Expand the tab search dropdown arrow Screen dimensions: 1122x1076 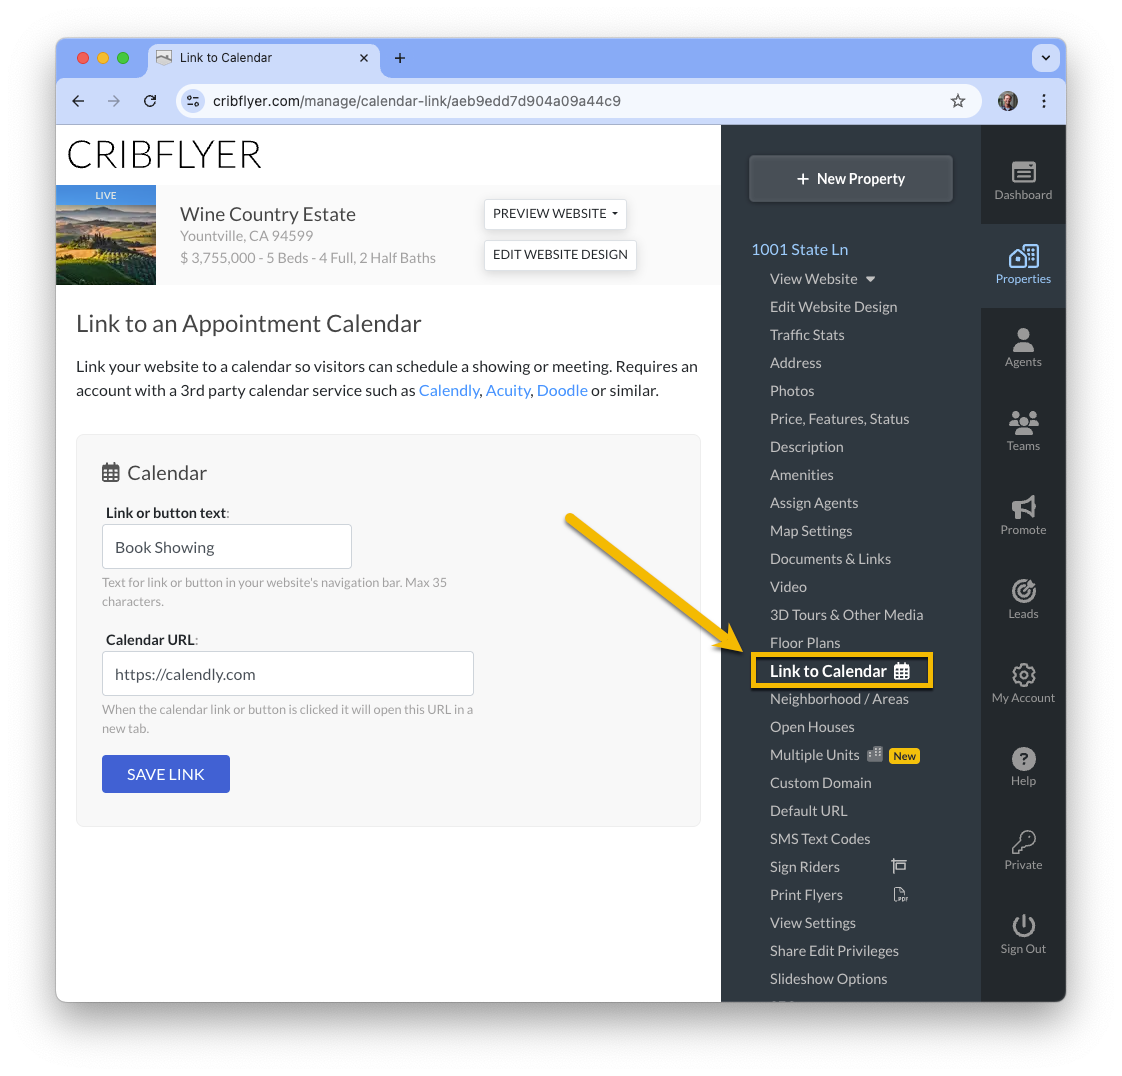click(x=1045, y=58)
